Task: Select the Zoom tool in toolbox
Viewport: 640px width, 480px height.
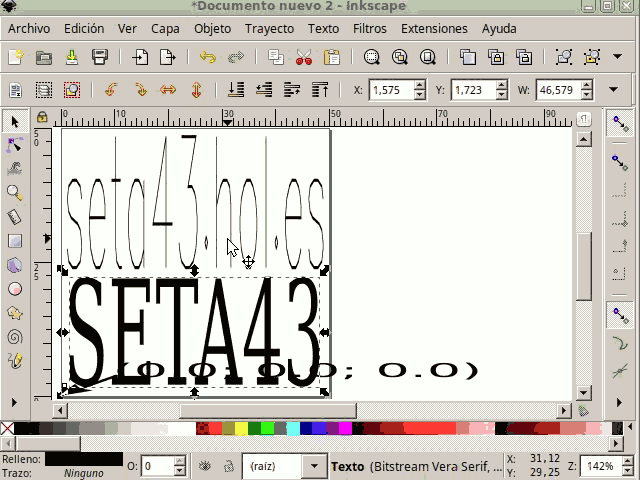Action: pyautogui.click(x=14, y=193)
